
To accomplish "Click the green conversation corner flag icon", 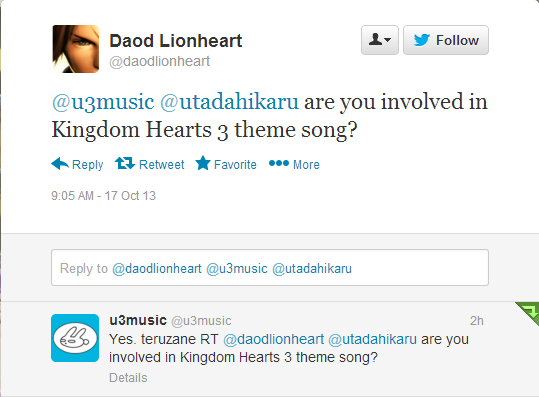I will [x=529, y=312].
